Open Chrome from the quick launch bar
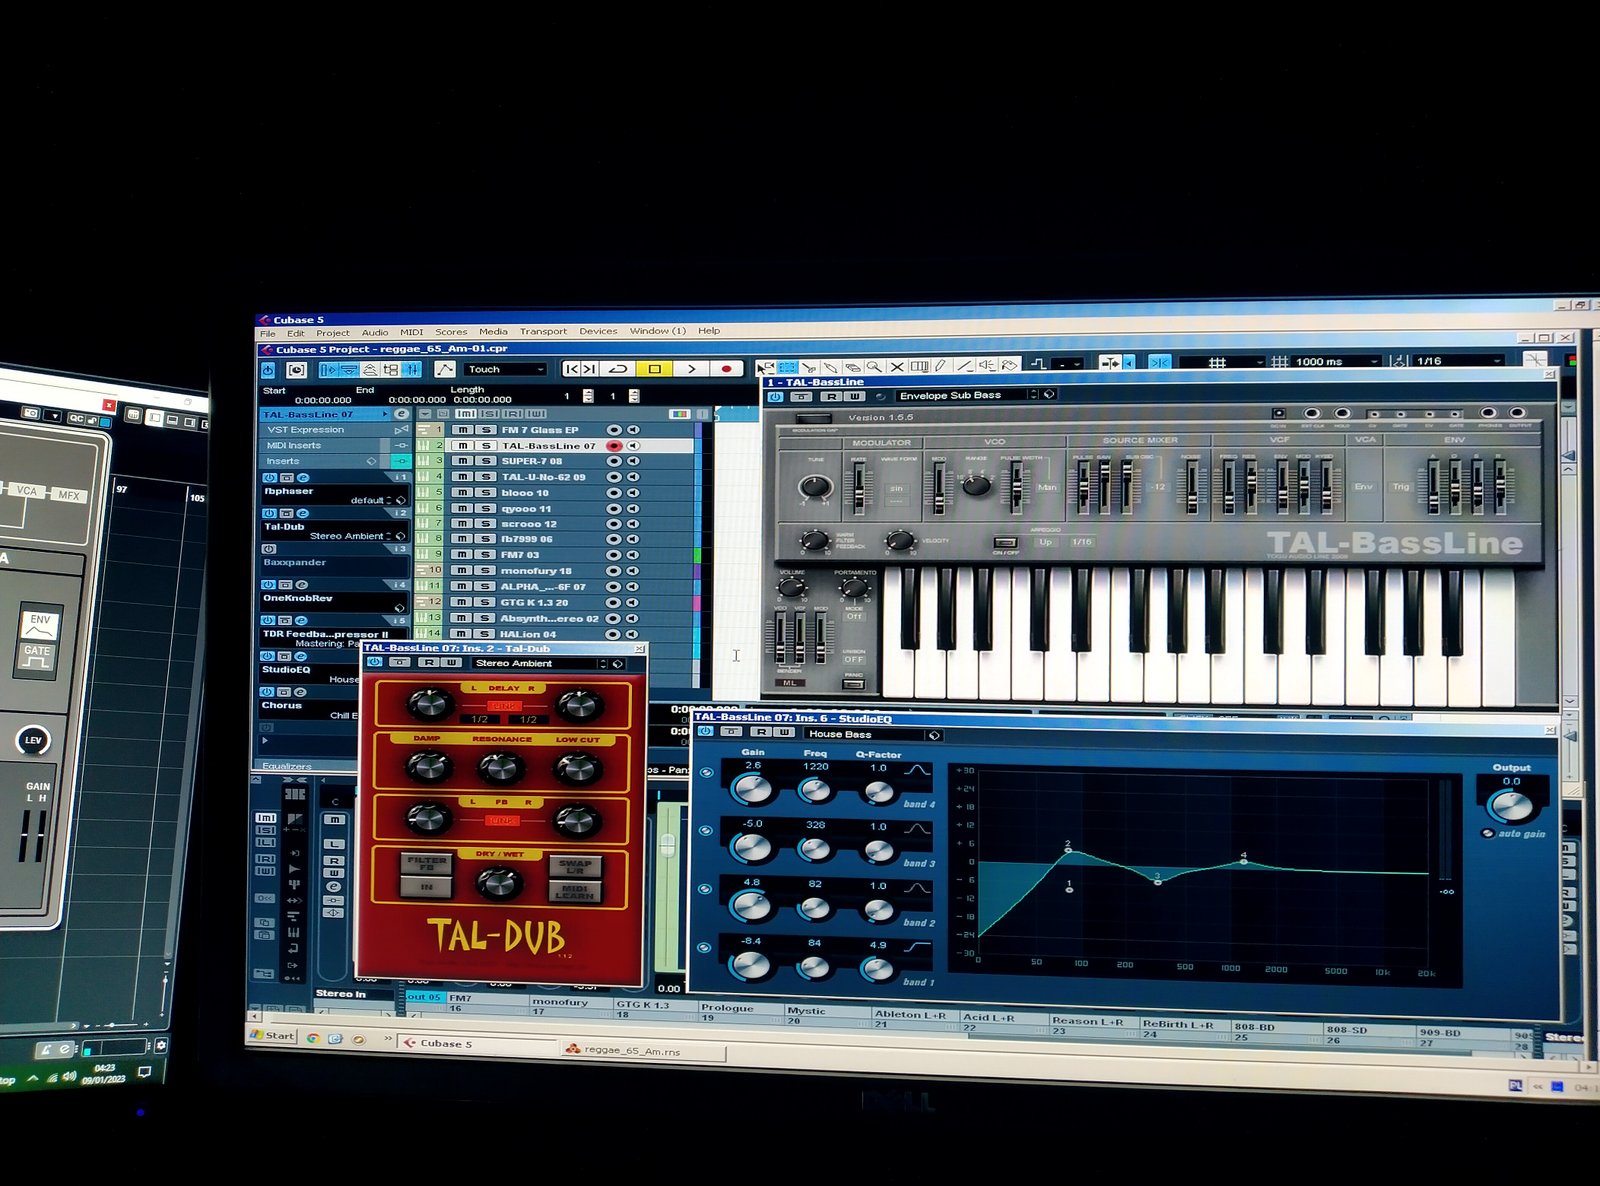The height and width of the screenshot is (1186, 1600). [x=312, y=1038]
